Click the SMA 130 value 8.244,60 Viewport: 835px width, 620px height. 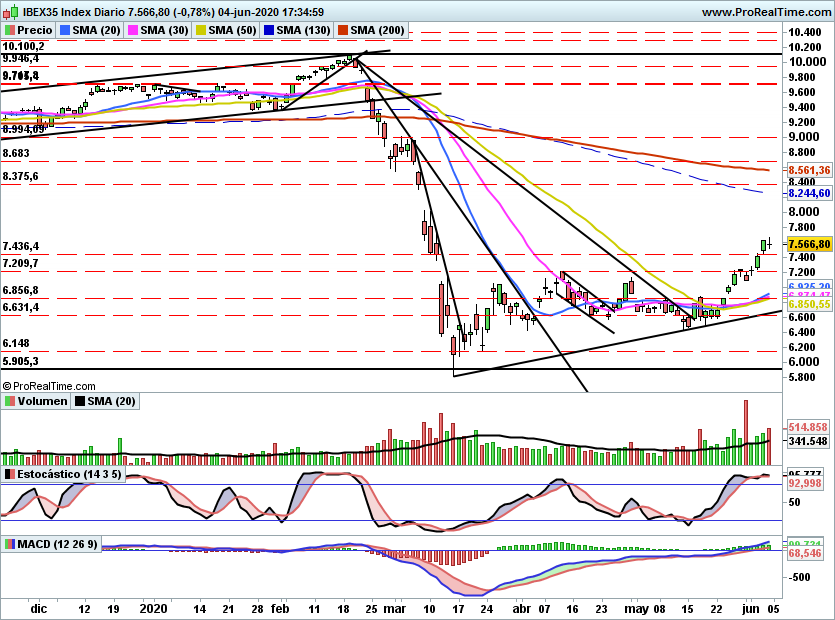[809, 193]
